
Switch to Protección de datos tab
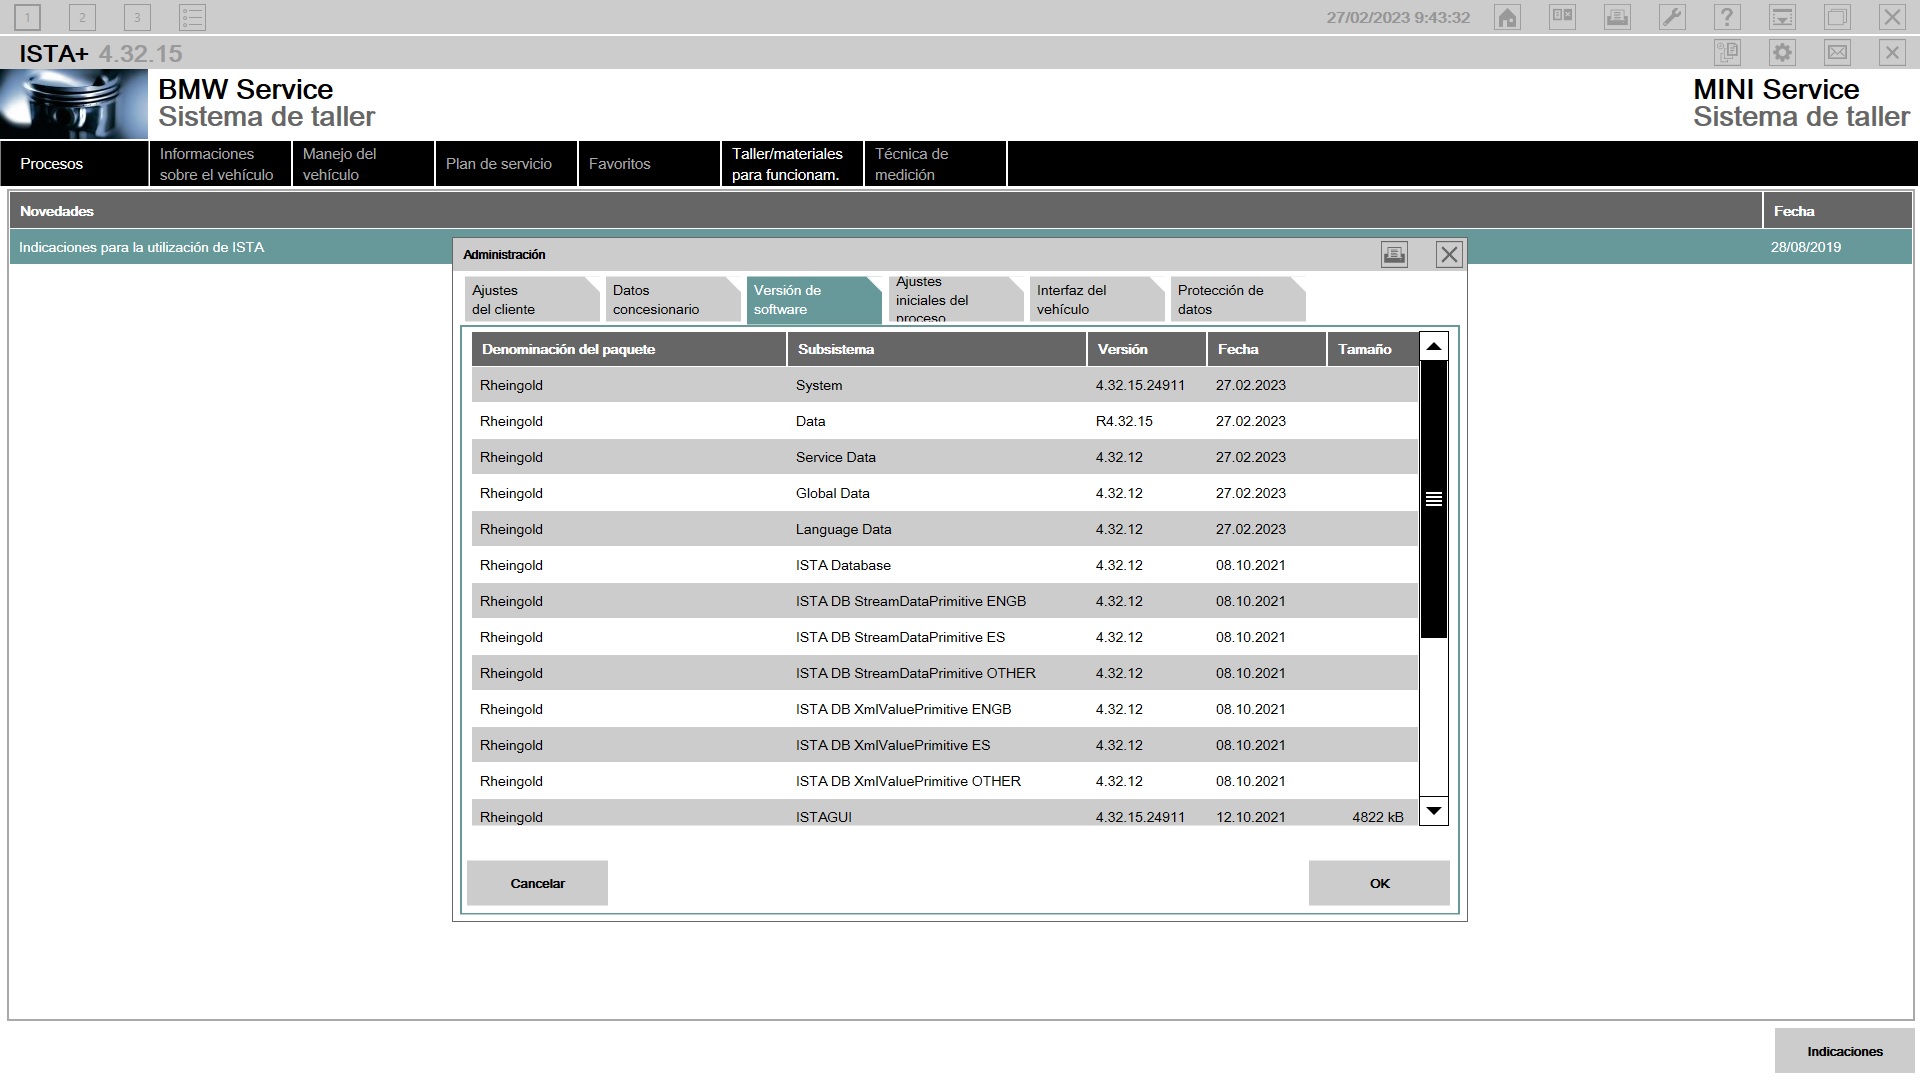(x=1237, y=300)
